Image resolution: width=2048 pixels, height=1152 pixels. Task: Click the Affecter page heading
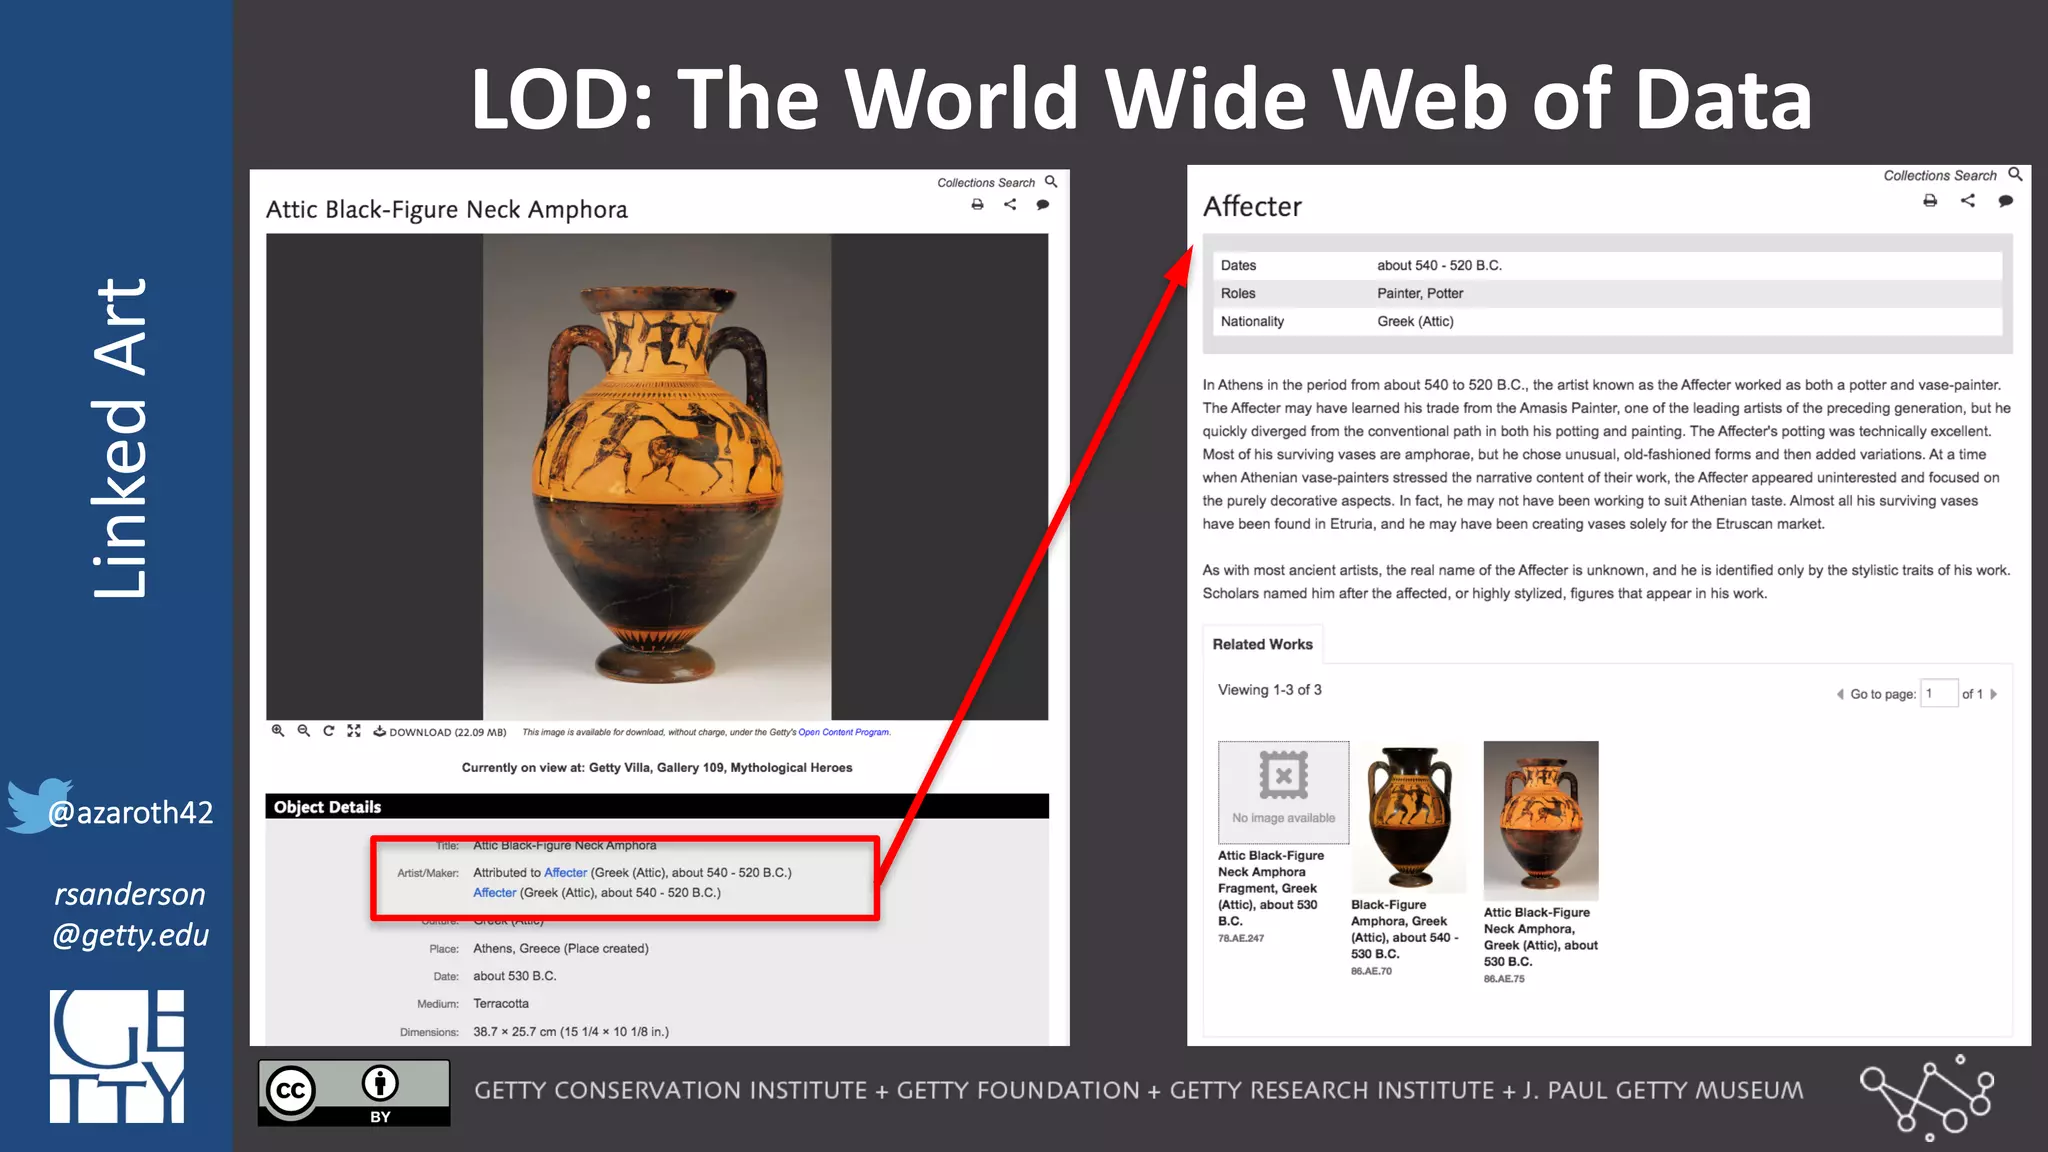coord(1252,207)
